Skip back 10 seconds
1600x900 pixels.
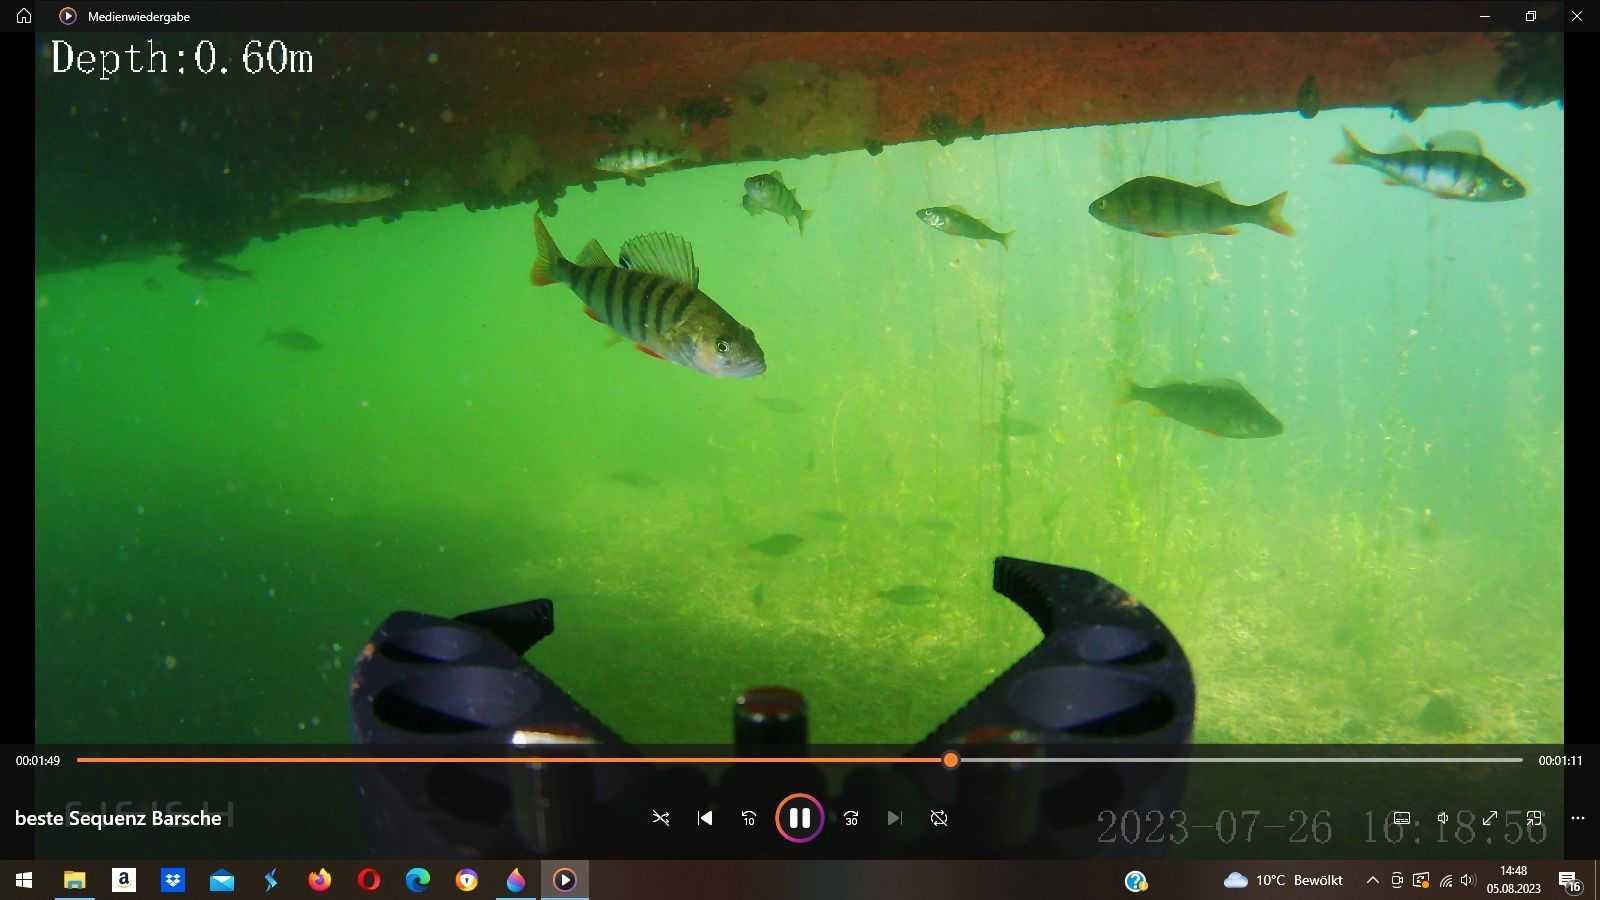pyautogui.click(x=748, y=818)
